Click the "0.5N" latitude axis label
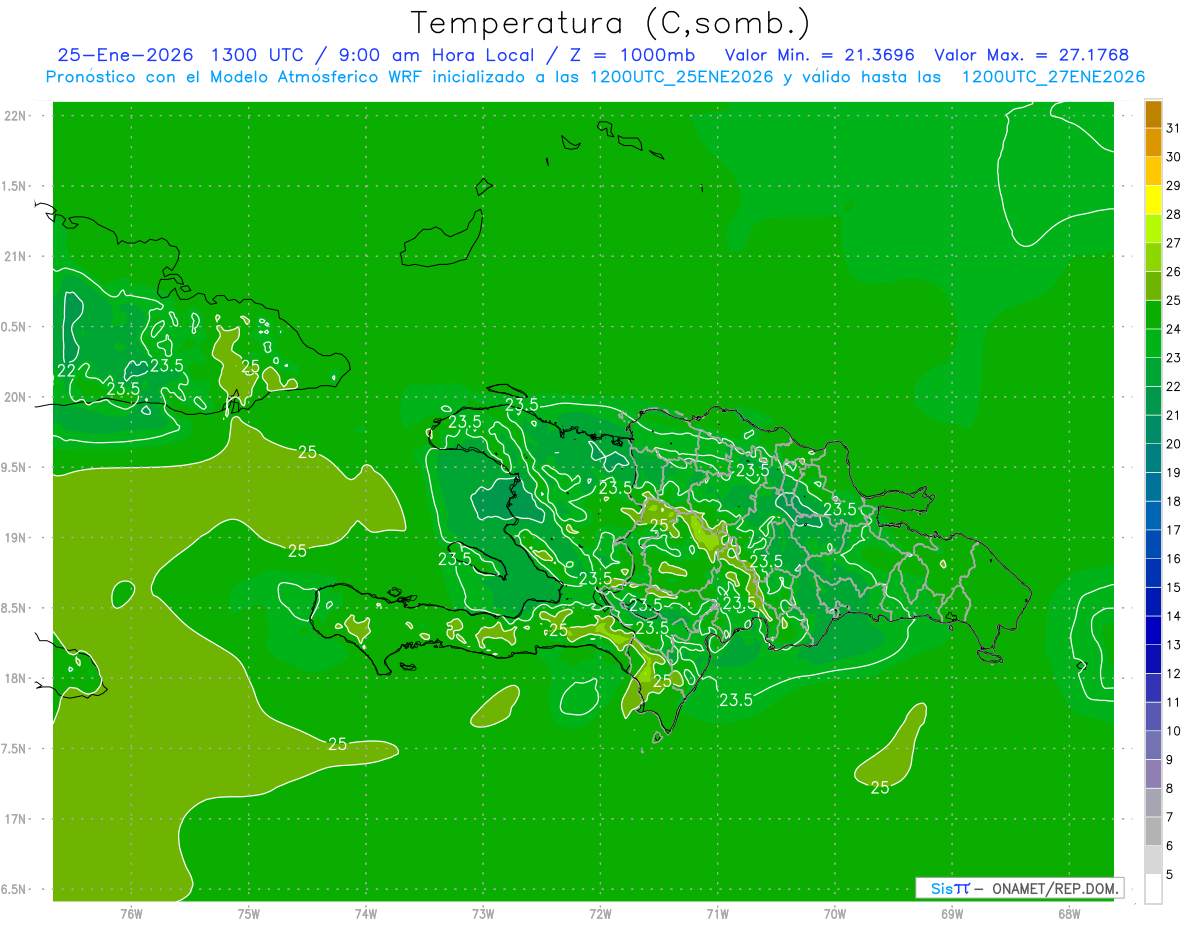 (15, 327)
